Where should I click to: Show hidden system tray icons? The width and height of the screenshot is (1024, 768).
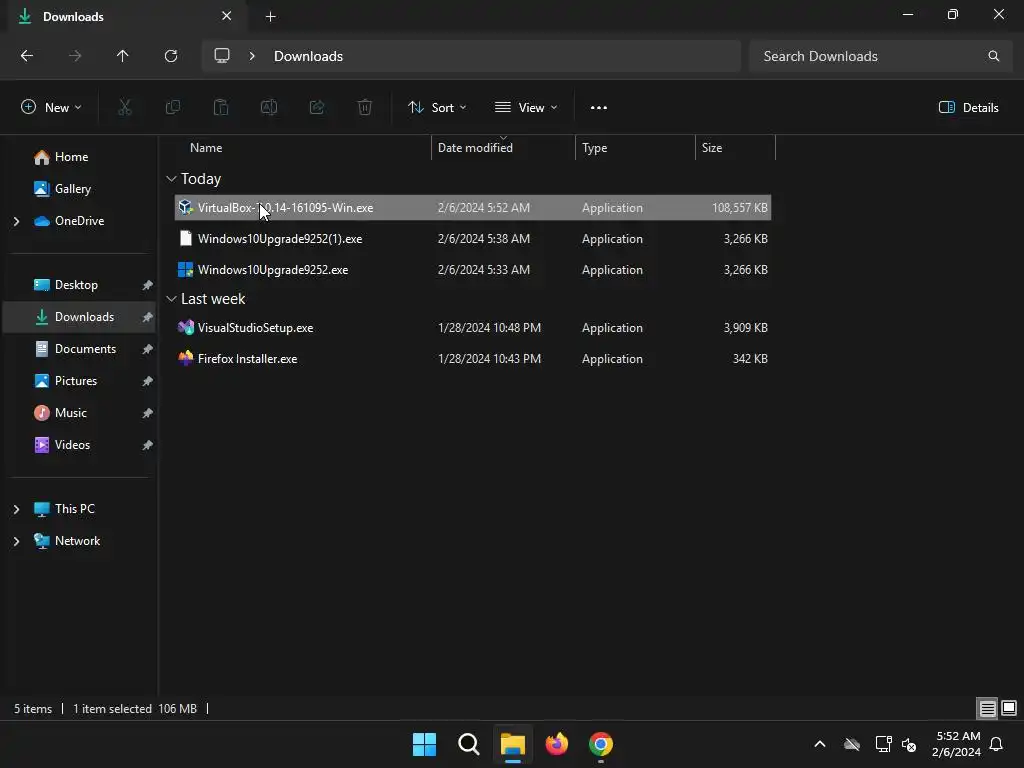click(x=820, y=744)
